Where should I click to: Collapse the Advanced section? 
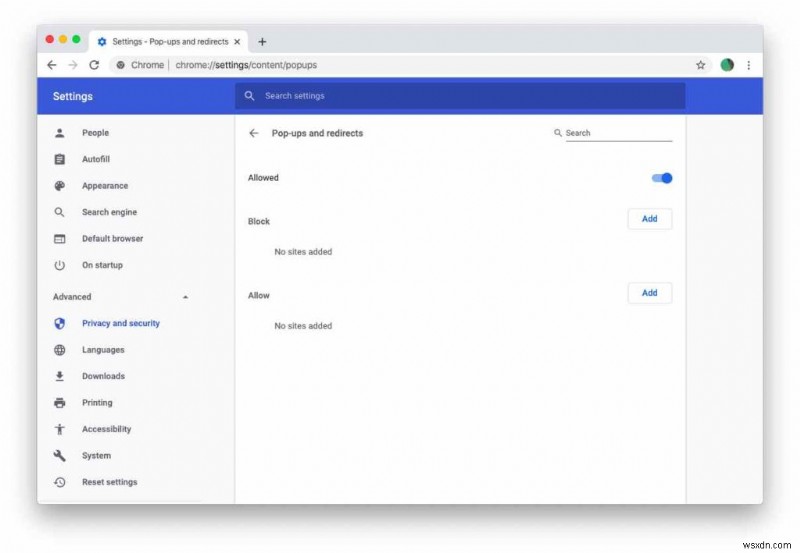(x=185, y=297)
